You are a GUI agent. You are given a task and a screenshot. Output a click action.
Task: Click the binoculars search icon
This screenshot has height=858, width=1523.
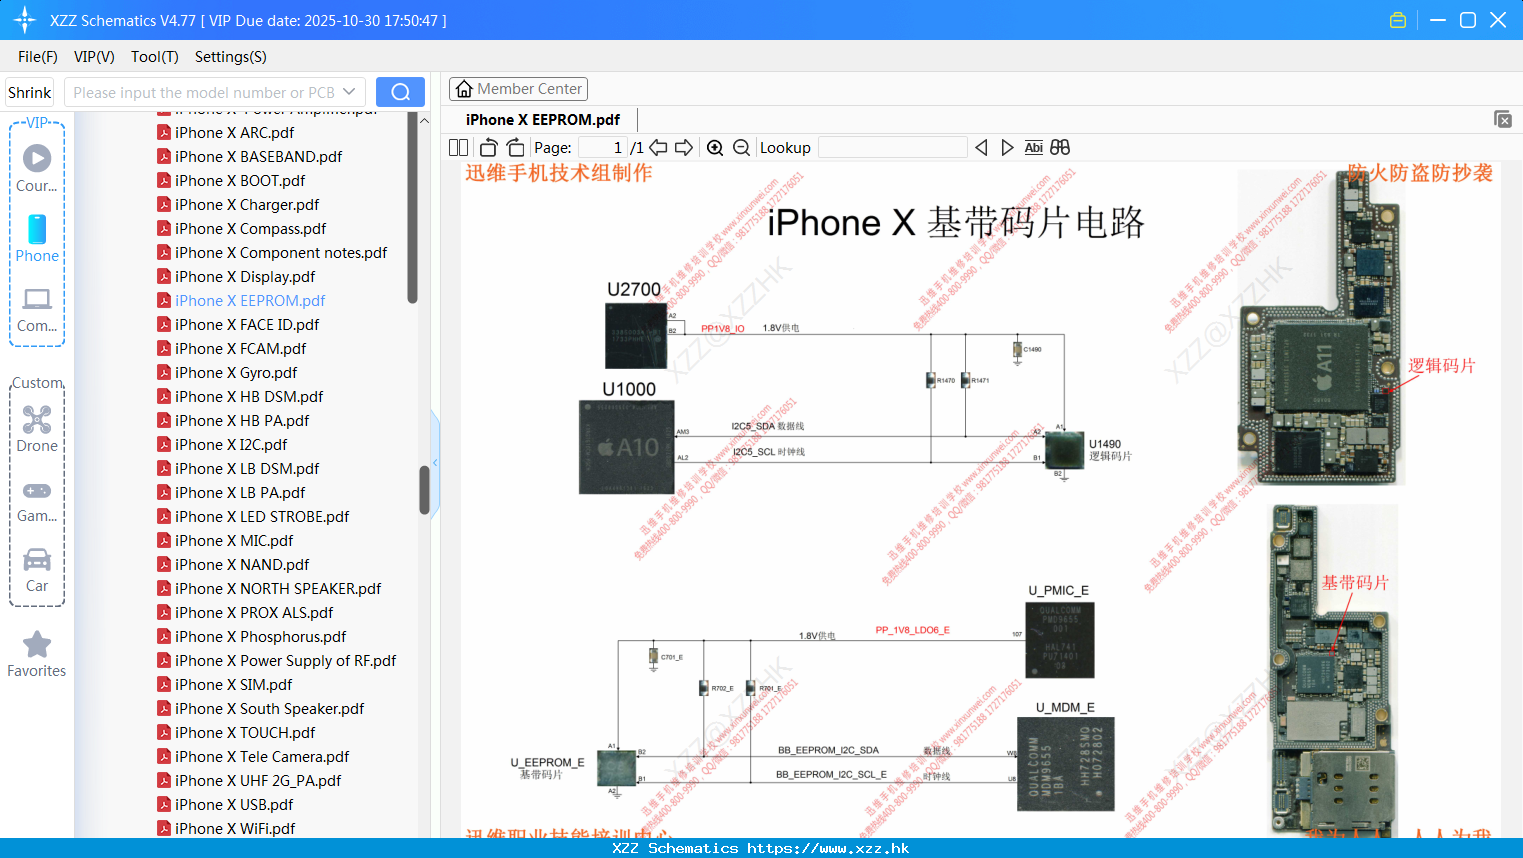click(1060, 147)
